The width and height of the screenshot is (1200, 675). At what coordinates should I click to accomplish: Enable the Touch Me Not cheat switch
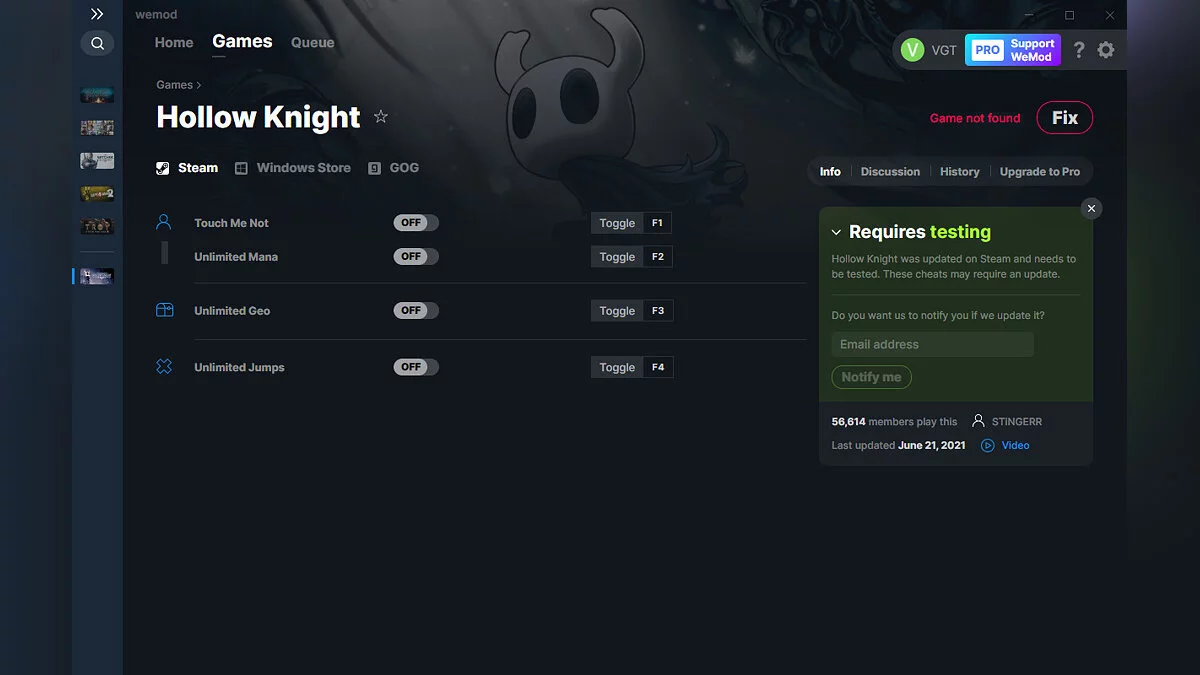click(x=415, y=222)
